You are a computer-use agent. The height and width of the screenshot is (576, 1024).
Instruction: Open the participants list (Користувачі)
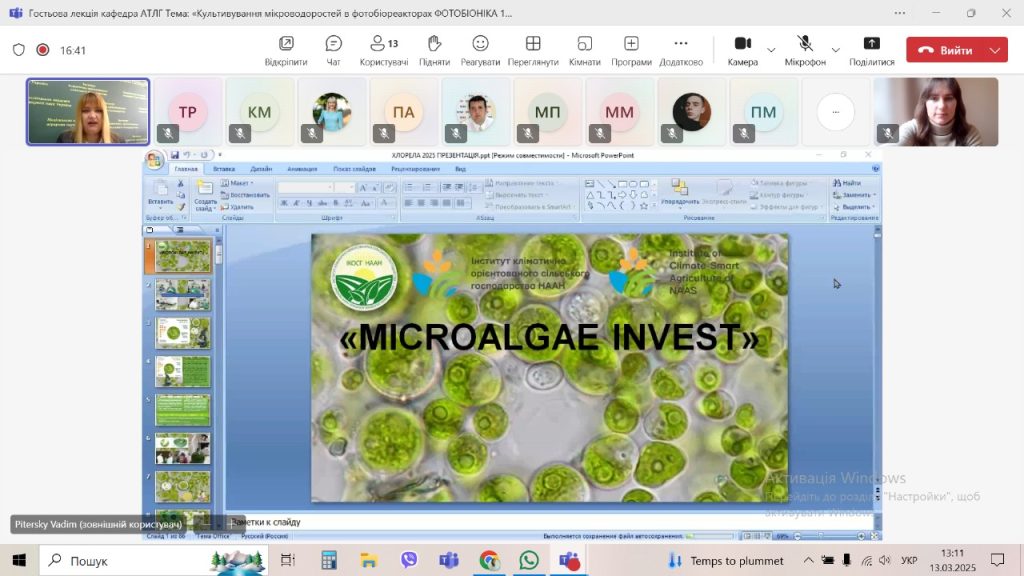(384, 49)
